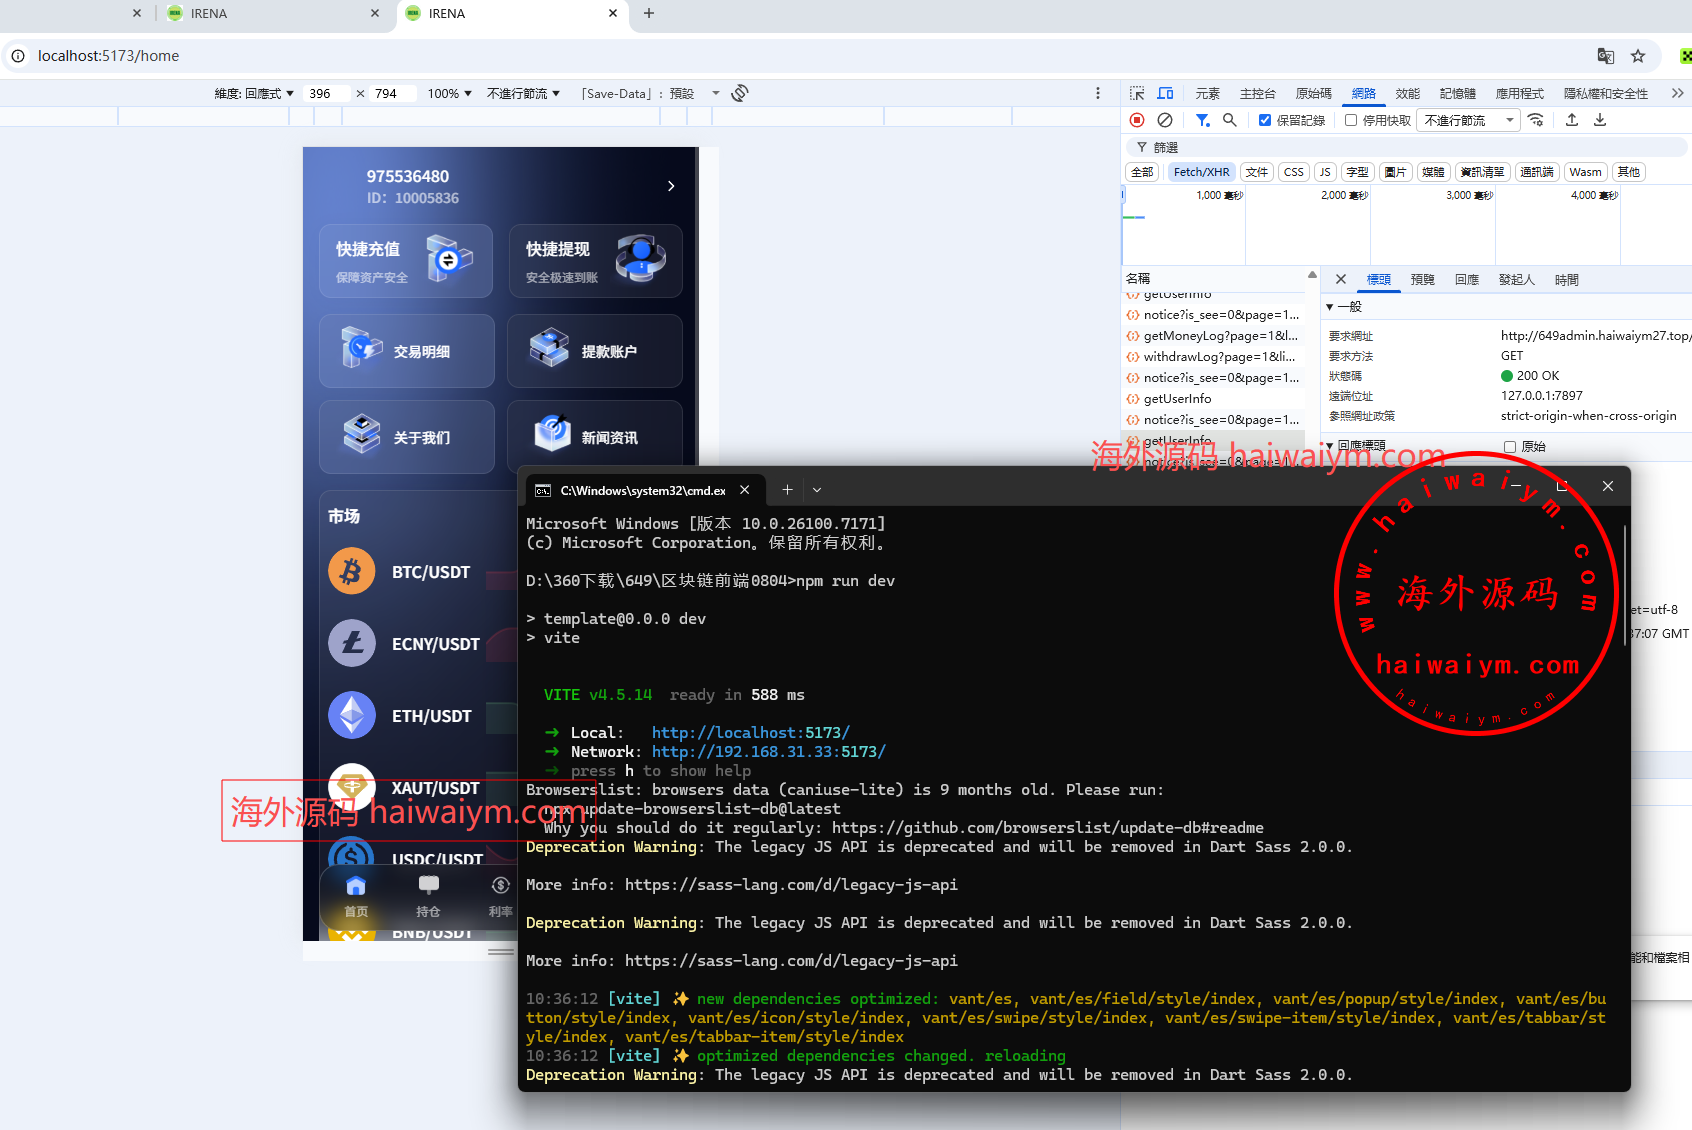Click the export HAR download icon
The width and height of the screenshot is (1692, 1130).
(1600, 120)
